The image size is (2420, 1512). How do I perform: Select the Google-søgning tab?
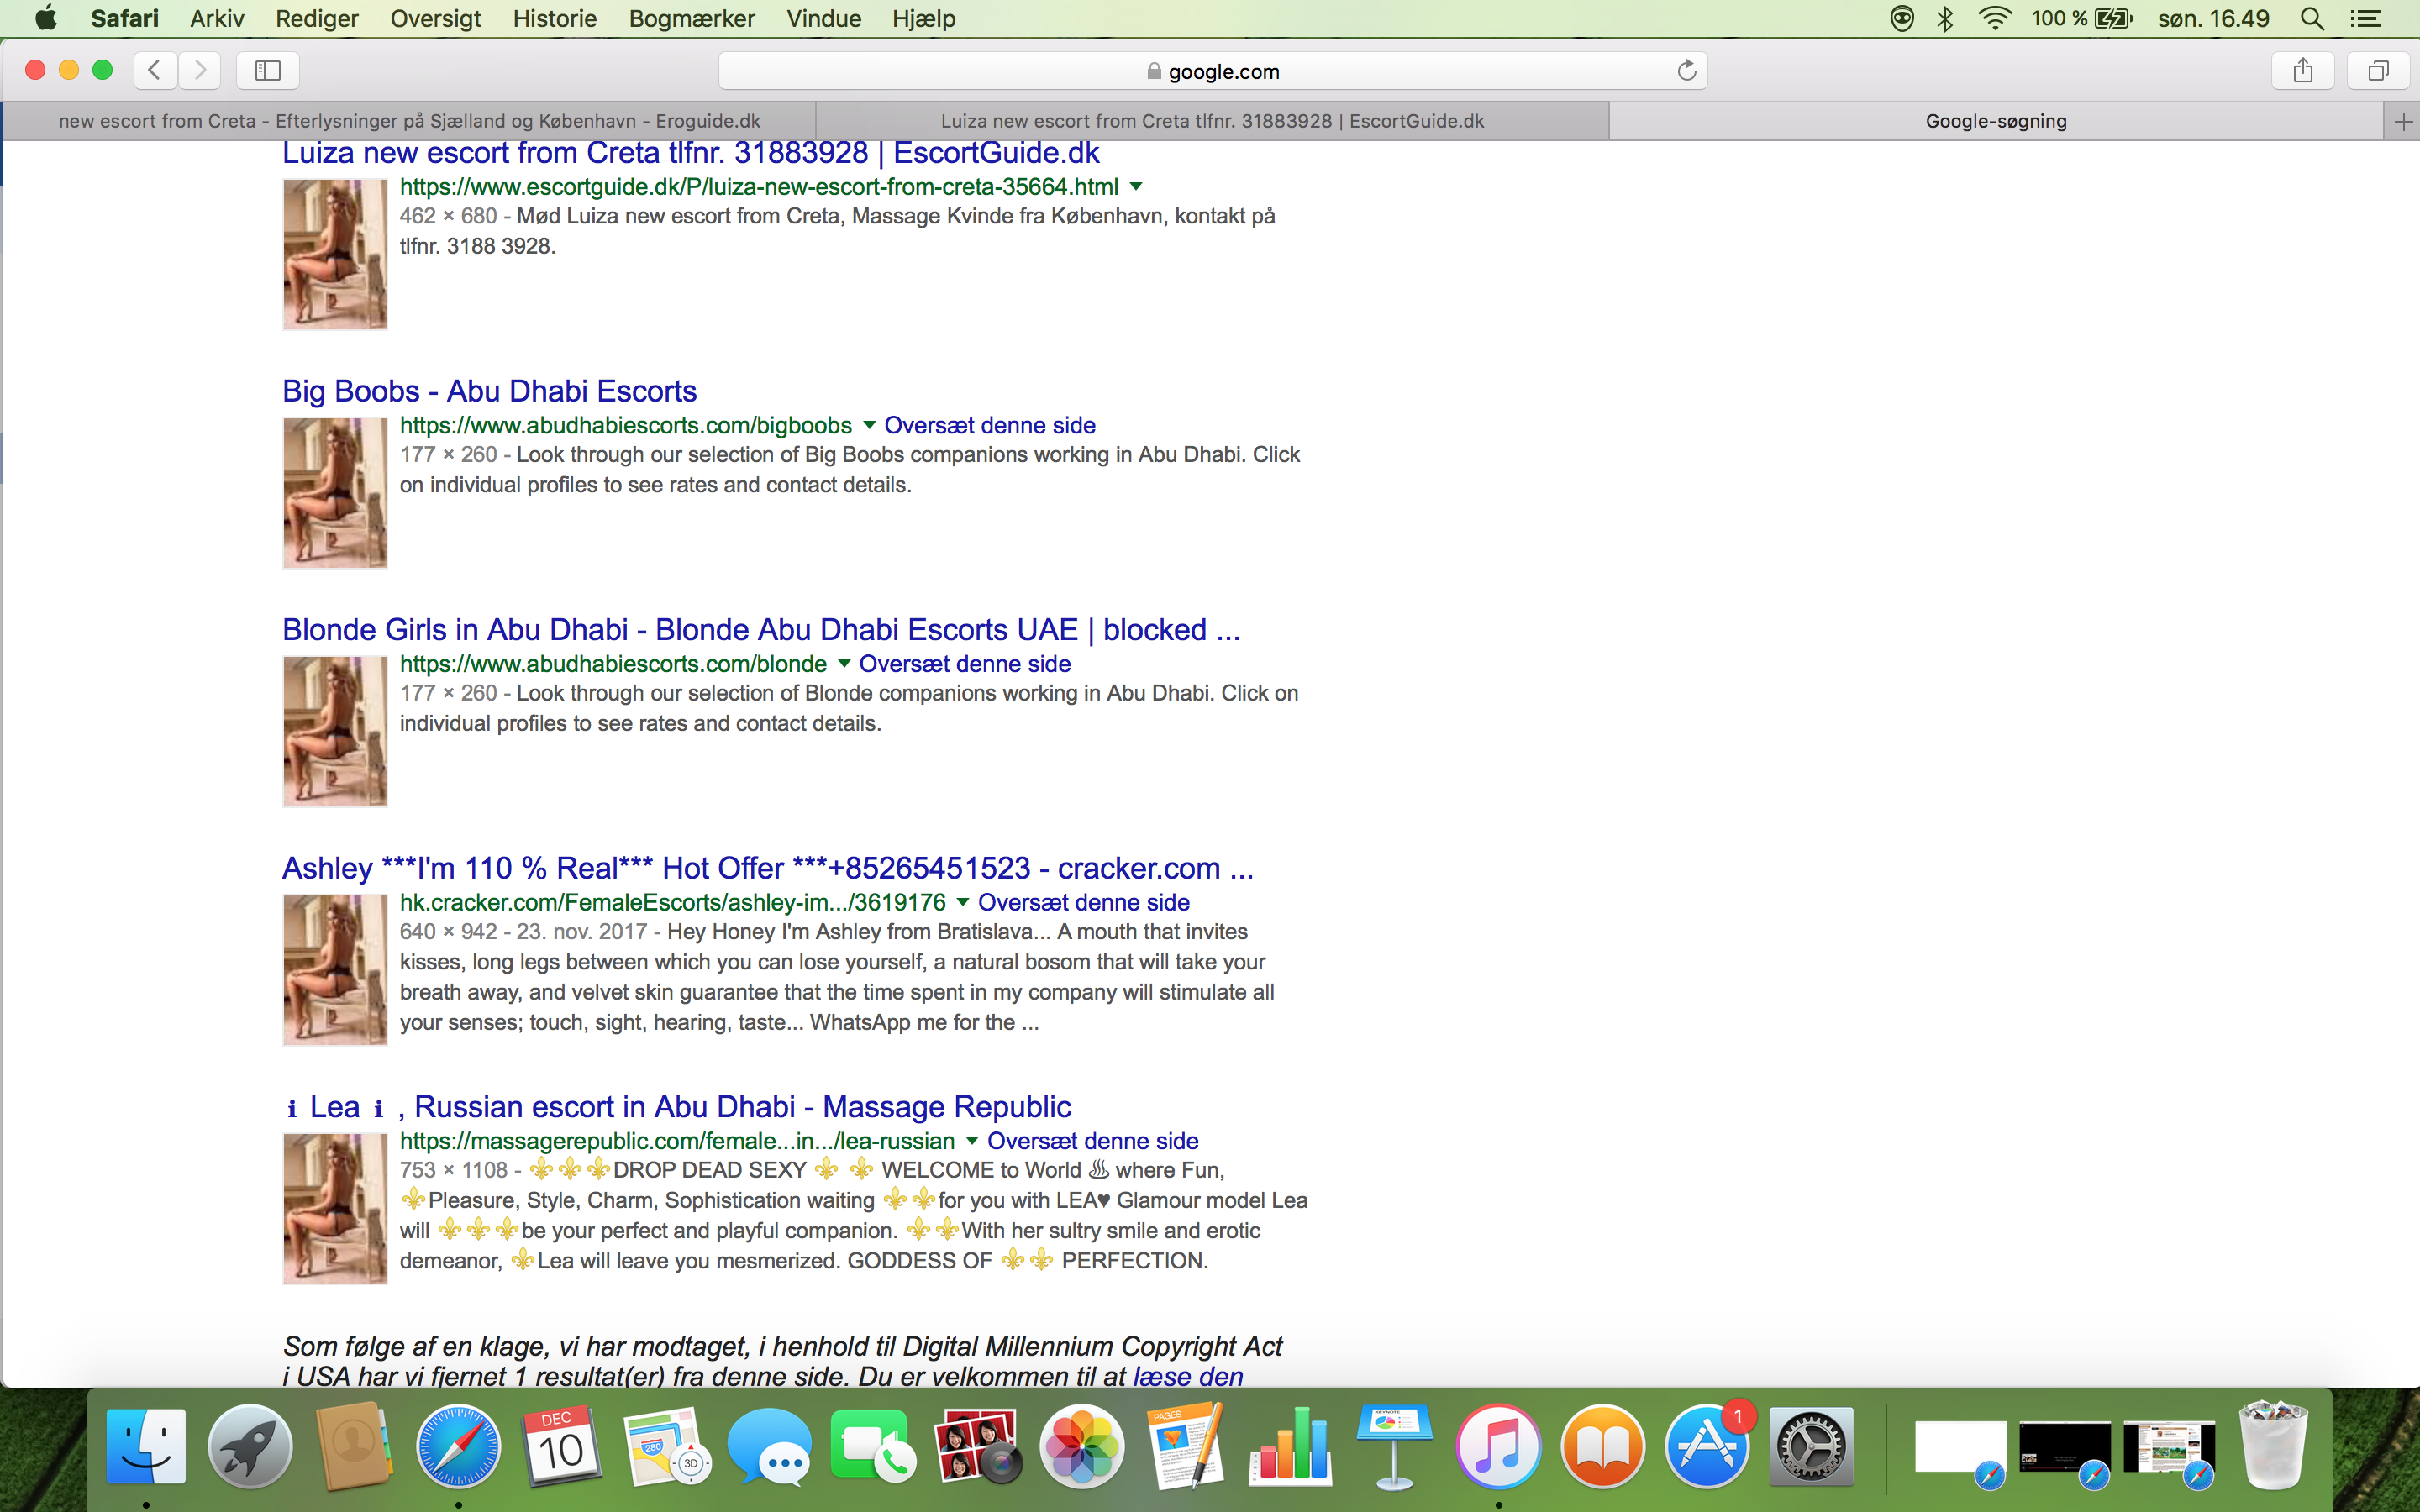pos(1996,121)
